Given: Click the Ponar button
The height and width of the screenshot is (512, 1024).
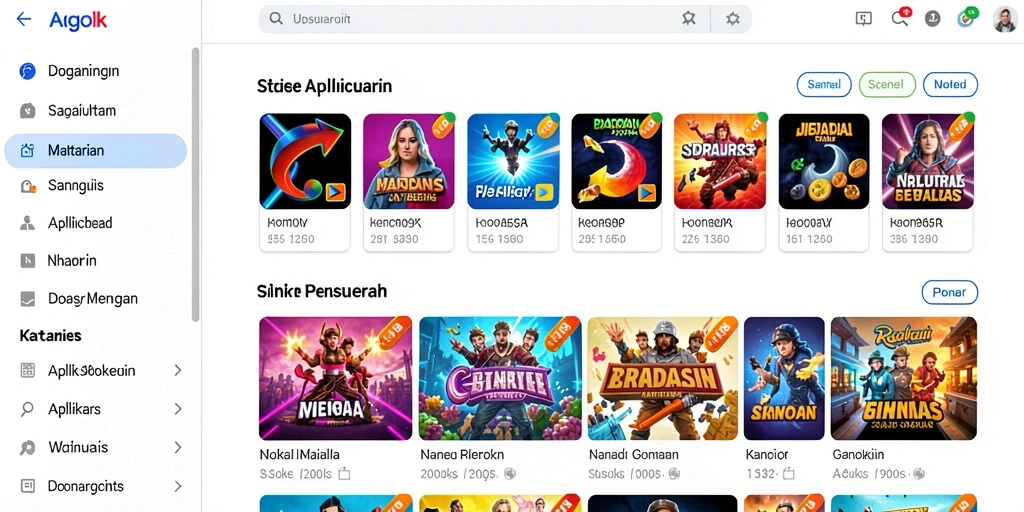Looking at the screenshot, I should point(950,293).
